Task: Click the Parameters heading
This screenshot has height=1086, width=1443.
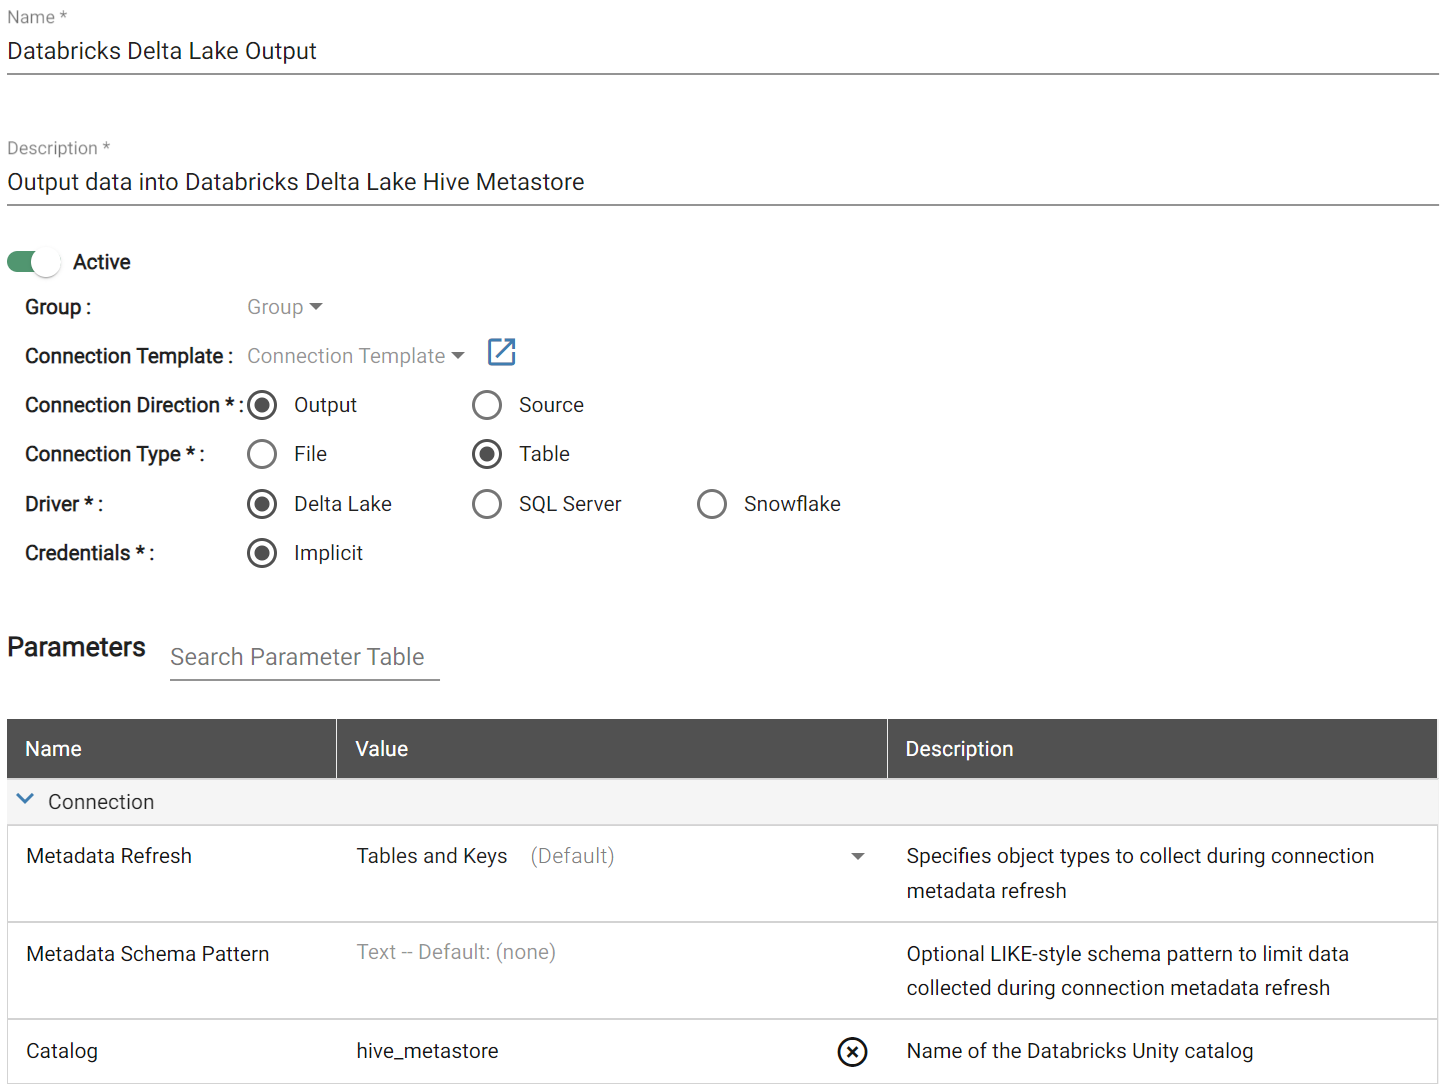Action: tap(76, 647)
